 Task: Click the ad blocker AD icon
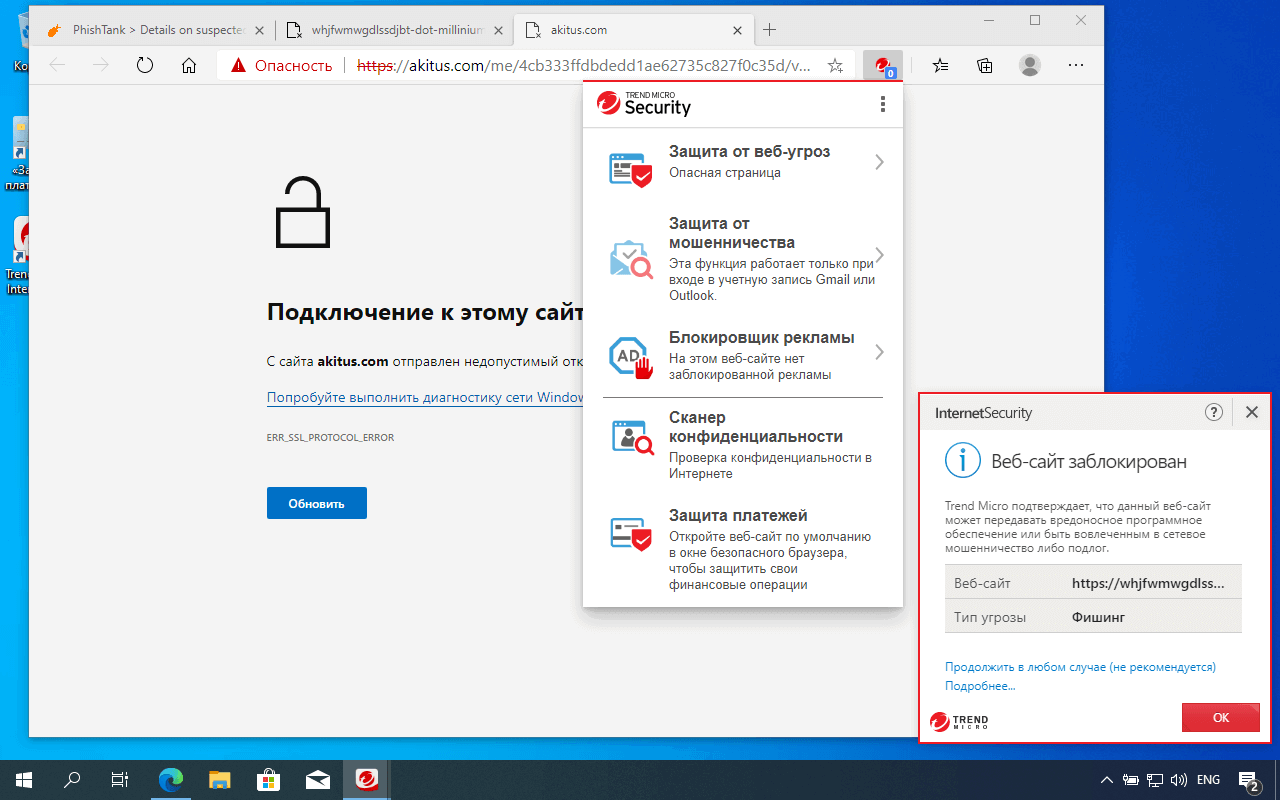(630, 356)
